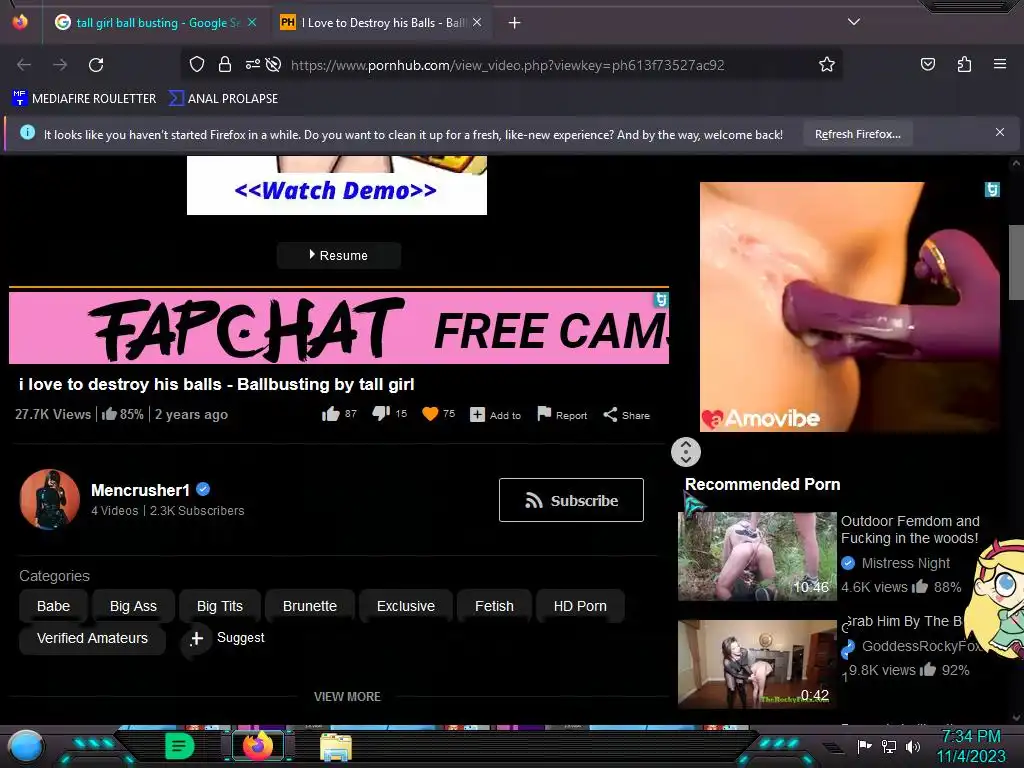The height and width of the screenshot is (768, 1024).
Task: Click the round scroll-arrows overlay button
Action: (686, 452)
